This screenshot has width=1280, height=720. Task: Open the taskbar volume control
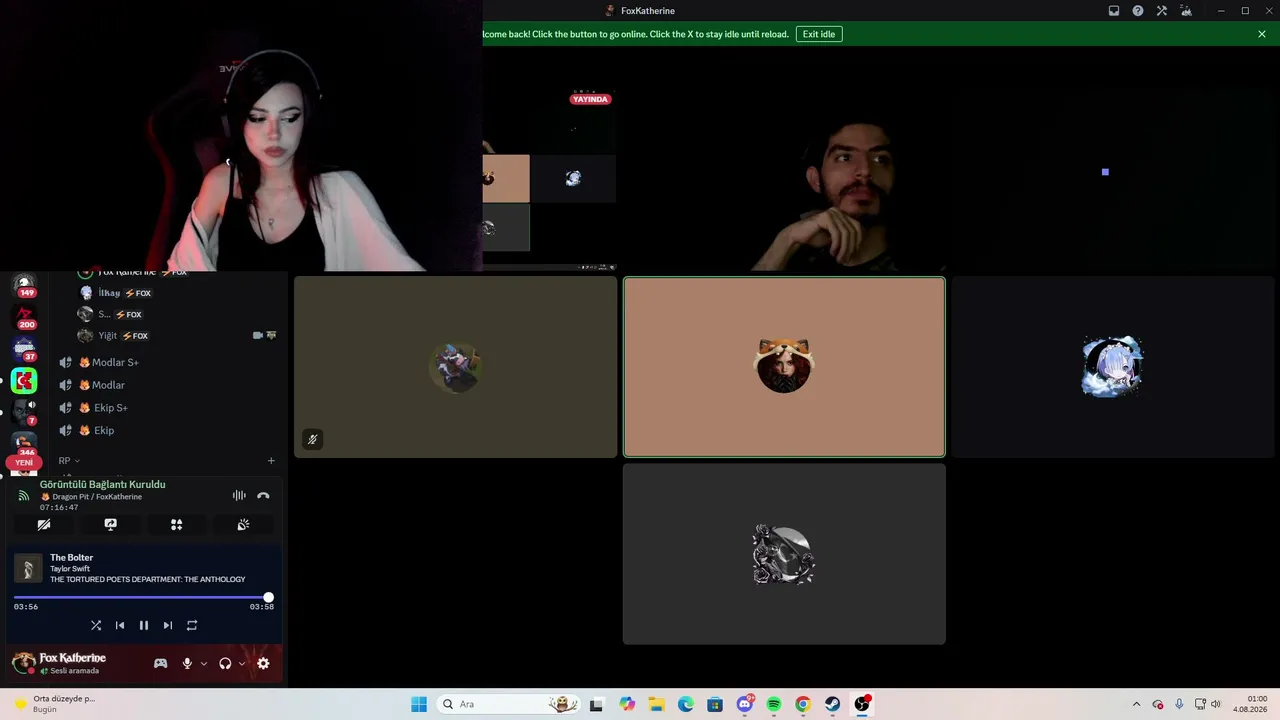coord(1216,704)
